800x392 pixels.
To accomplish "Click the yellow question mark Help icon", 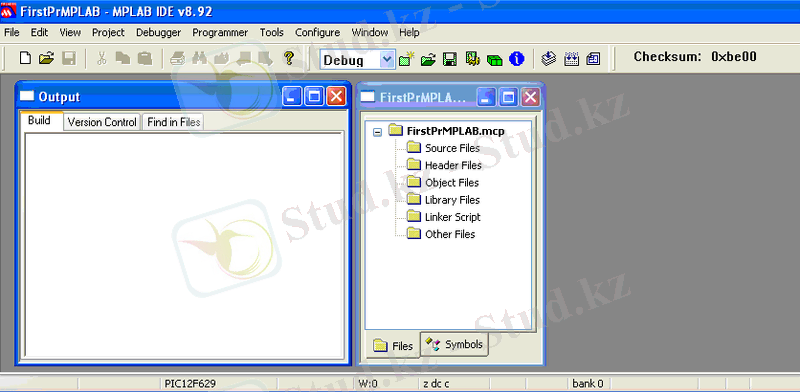I will 289,58.
